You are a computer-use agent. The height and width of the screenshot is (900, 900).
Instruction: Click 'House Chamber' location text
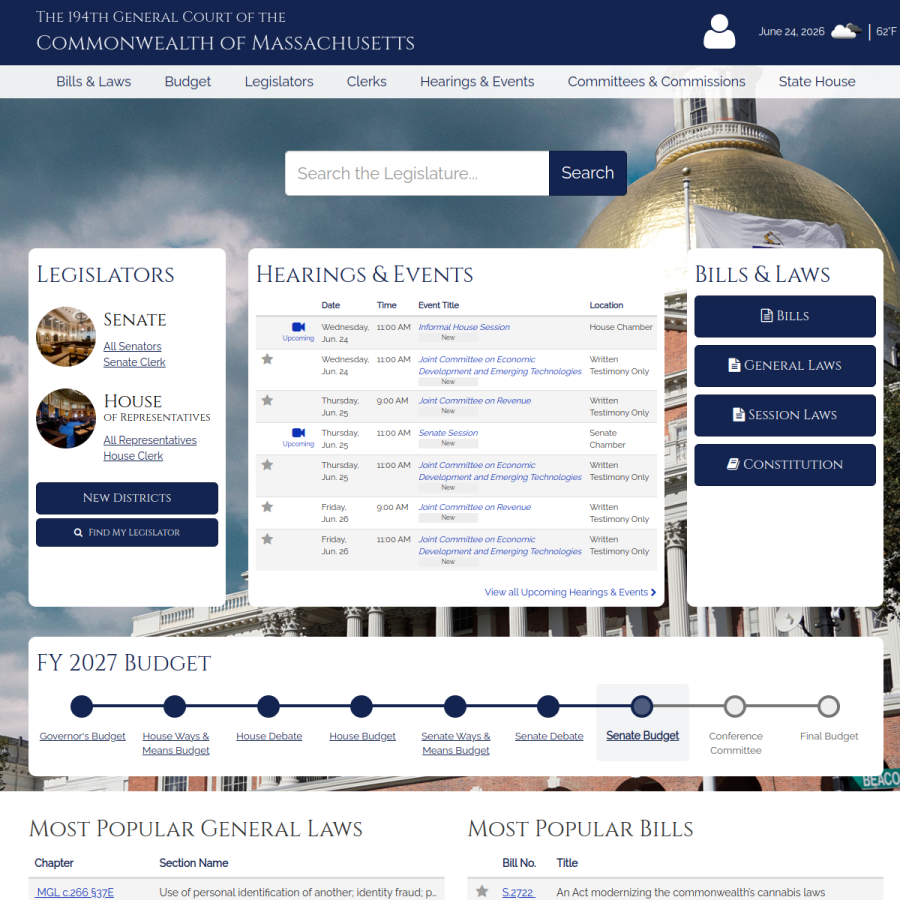coord(620,327)
